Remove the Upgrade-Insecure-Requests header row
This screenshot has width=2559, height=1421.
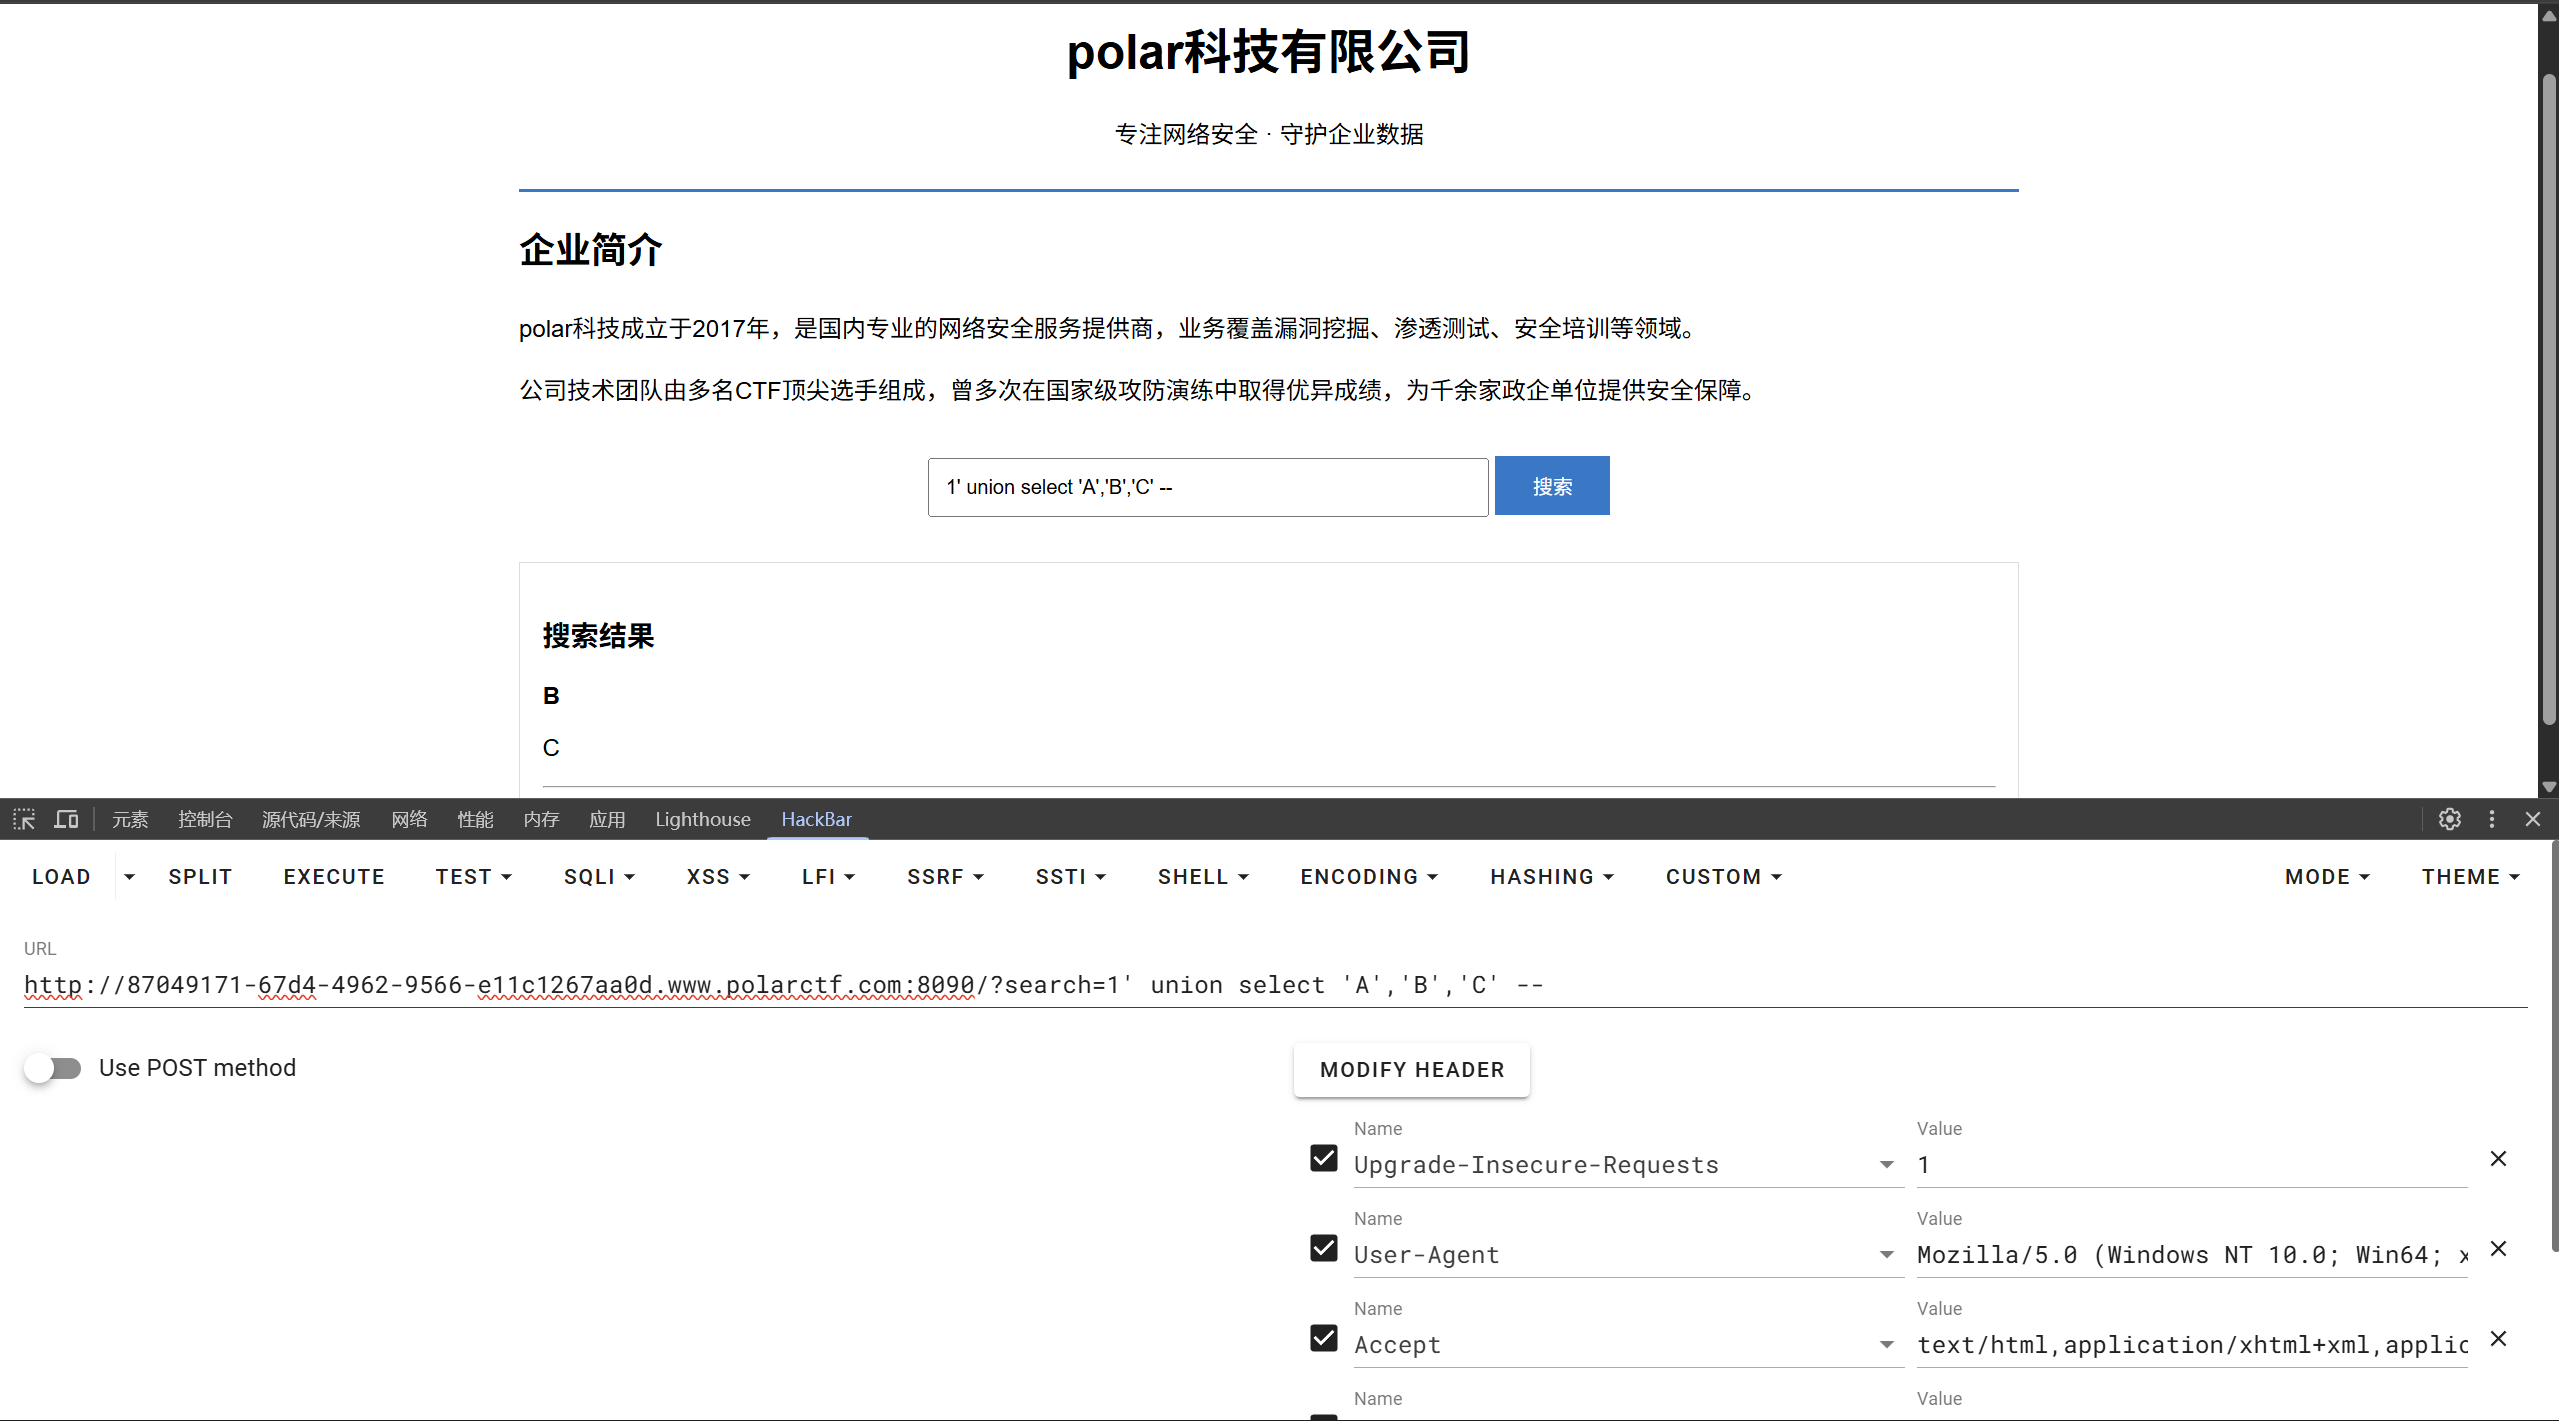click(2498, 1158)
